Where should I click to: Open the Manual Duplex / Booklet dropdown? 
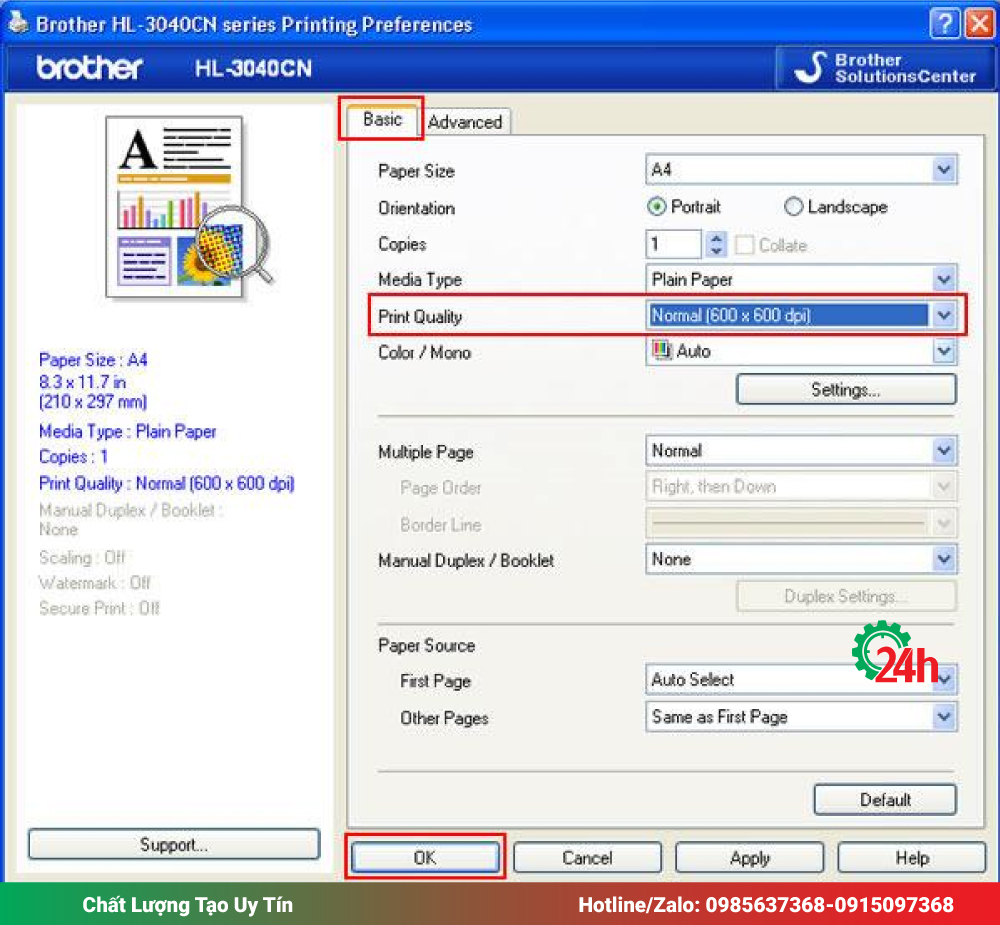point(801,559)
